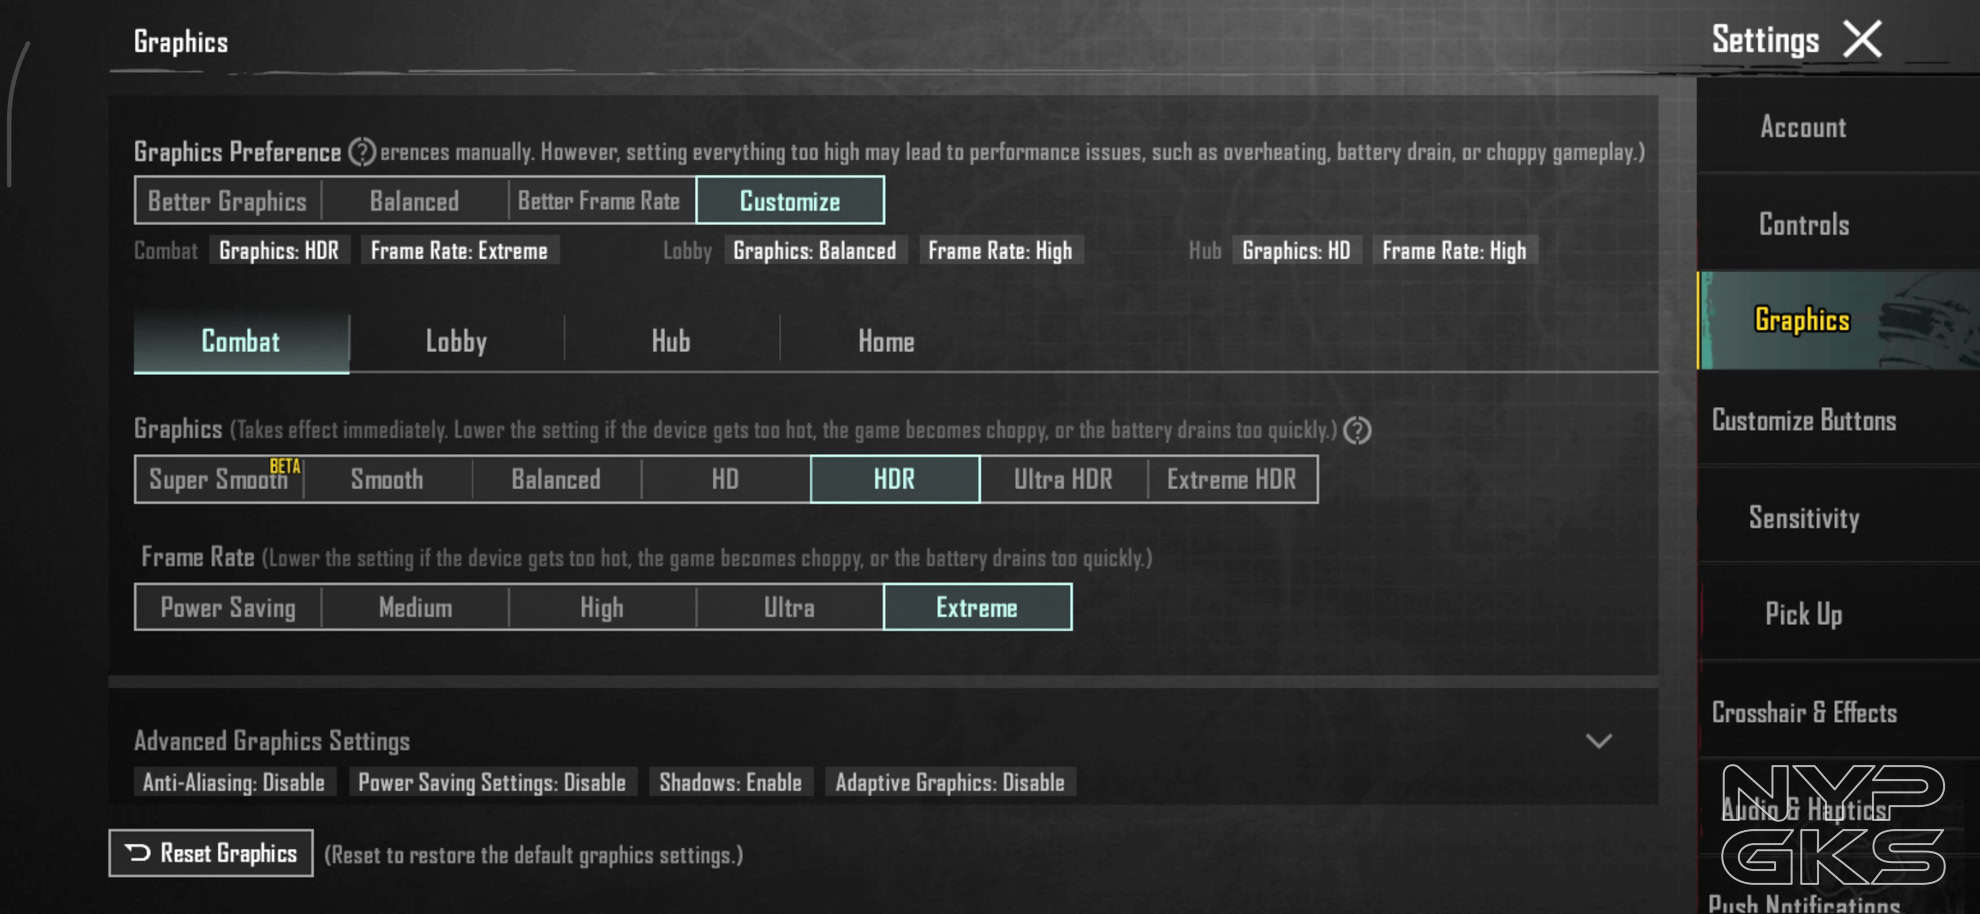This screenshot has width=1980, height=914.
Task: Select the Better Frame Rate preset
Action: [x=599, y=201]
